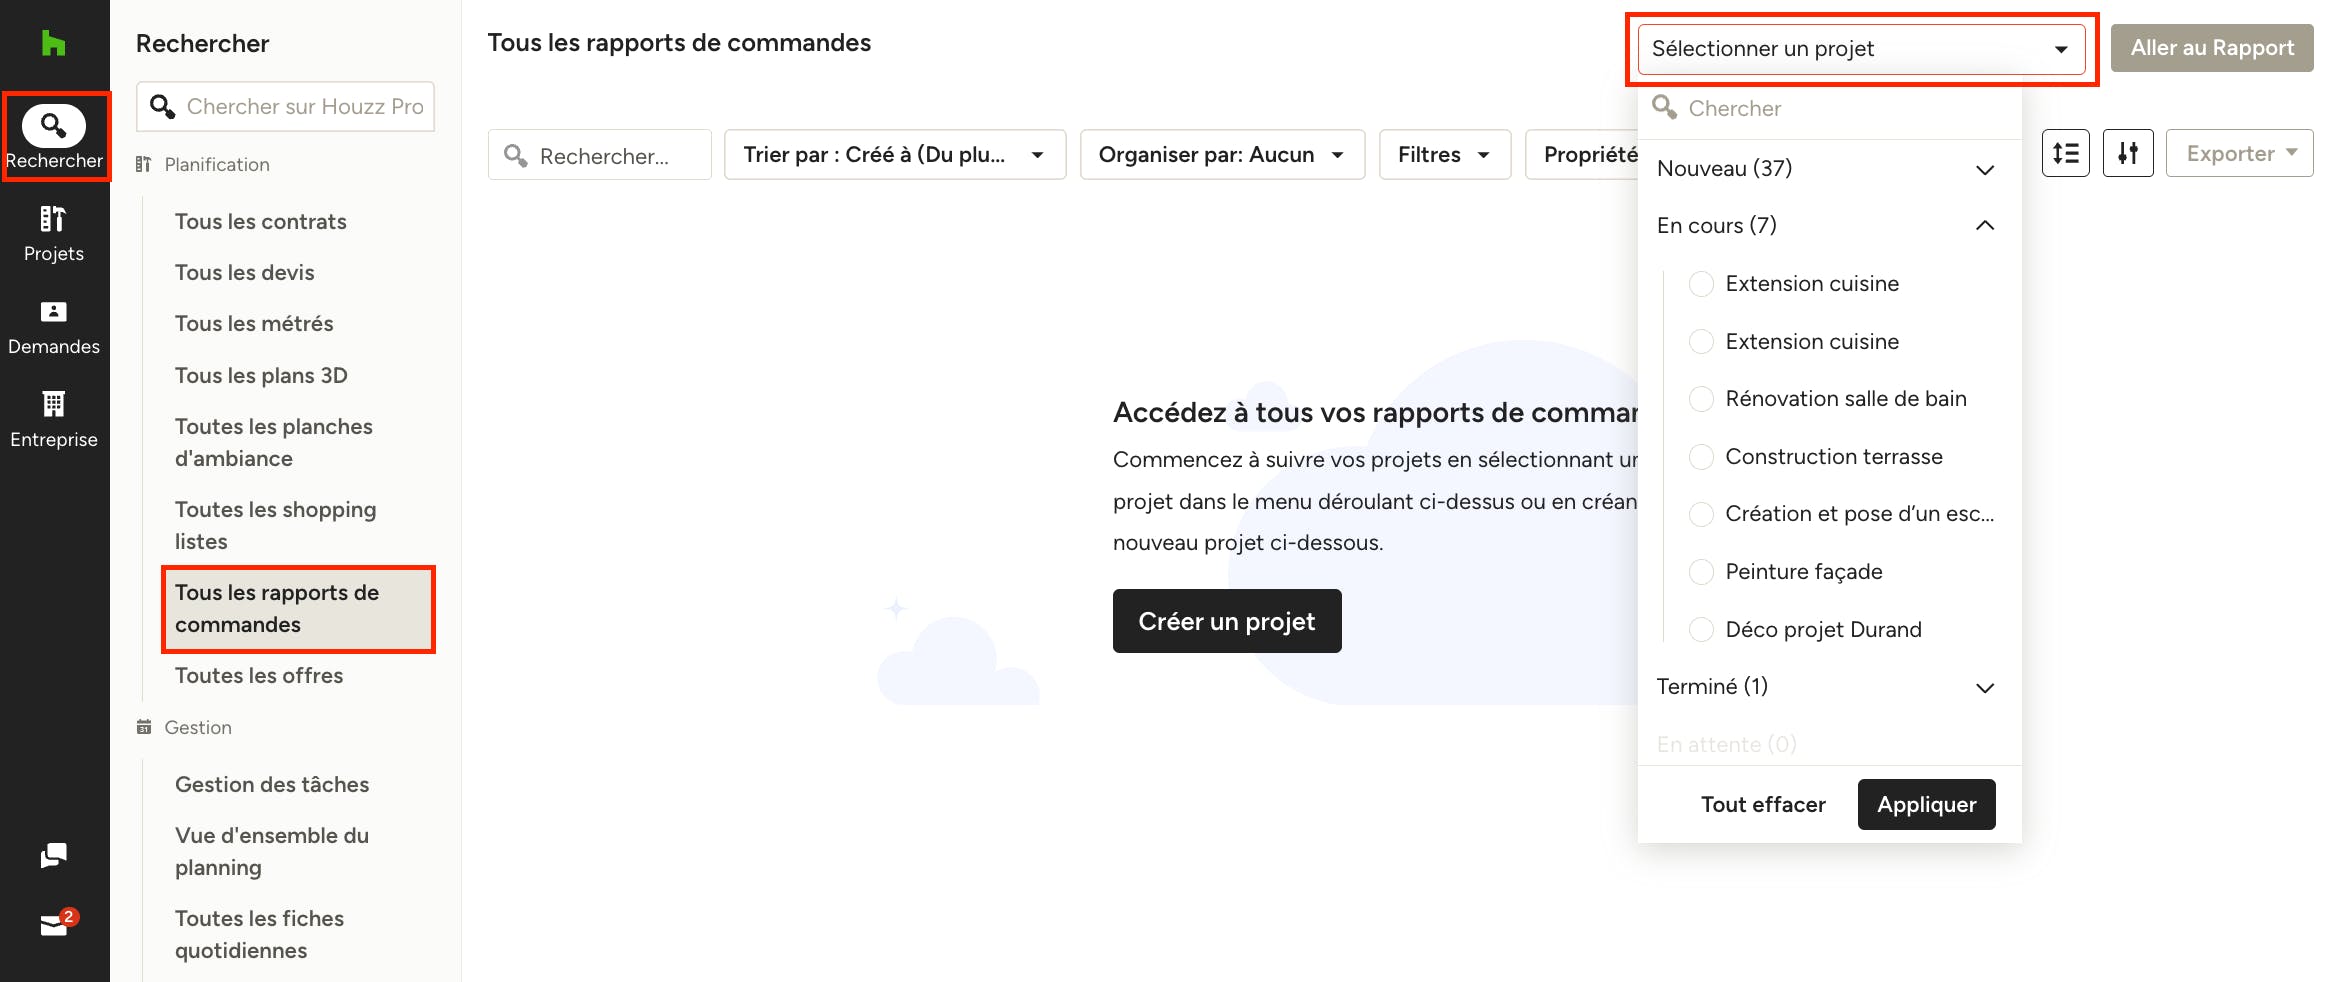Collapse the En cours (7) group
This screenshot has width=2328, height=982.
(x=1826, y=226)
